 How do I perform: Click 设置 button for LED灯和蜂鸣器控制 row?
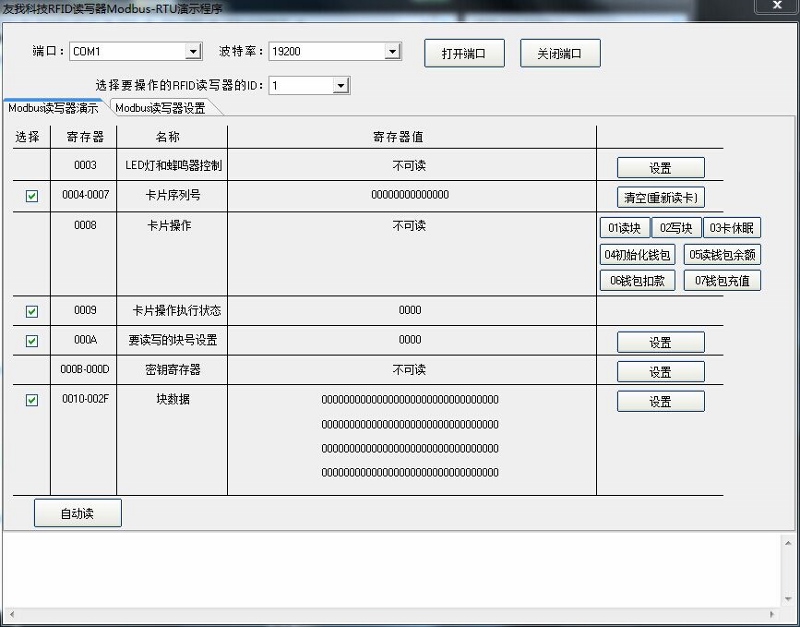(x=660, y=167)
